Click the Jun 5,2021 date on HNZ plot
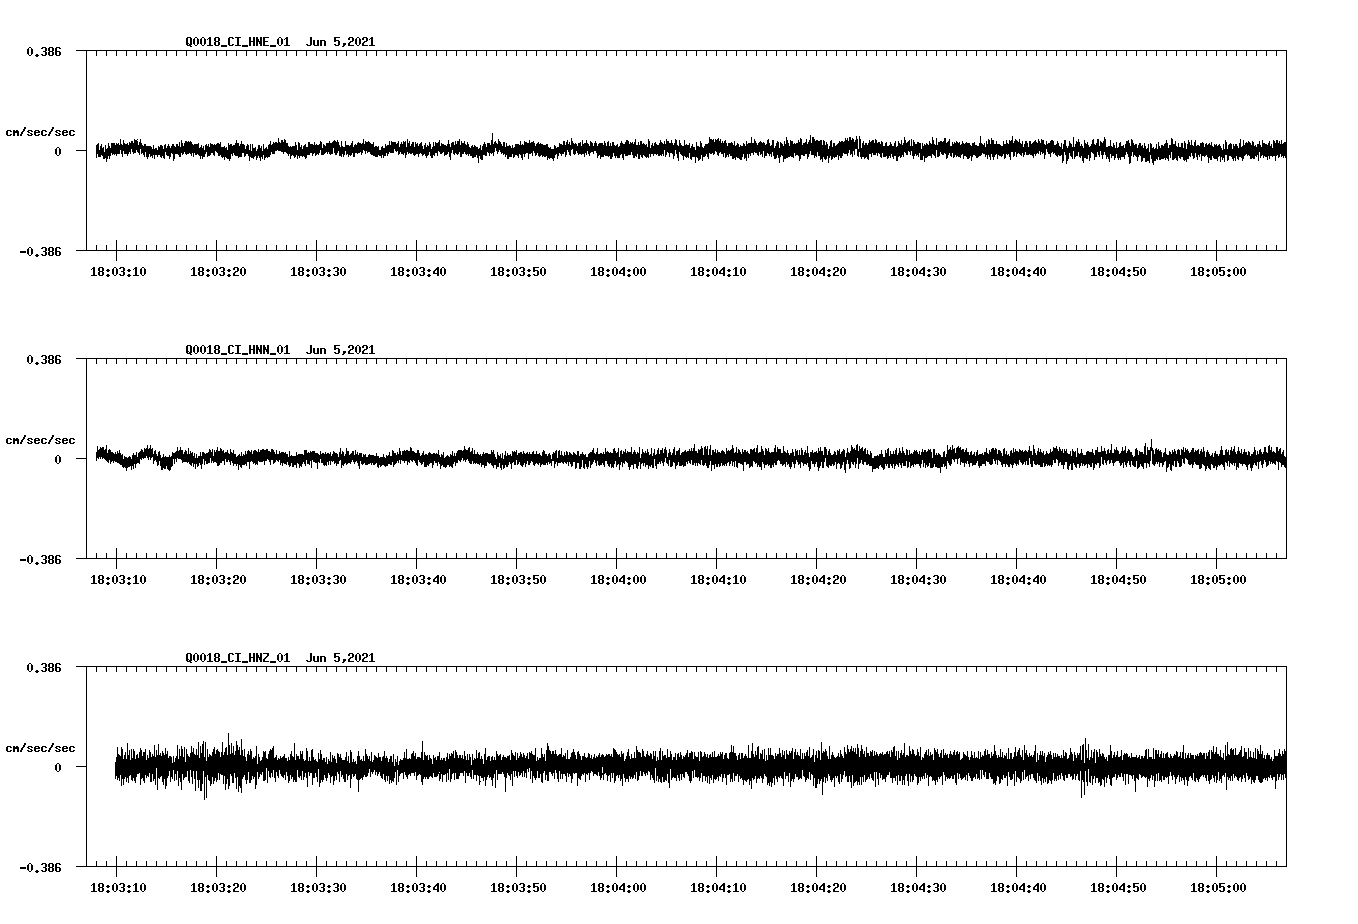 pyautogui.click(x=341, y=658)
